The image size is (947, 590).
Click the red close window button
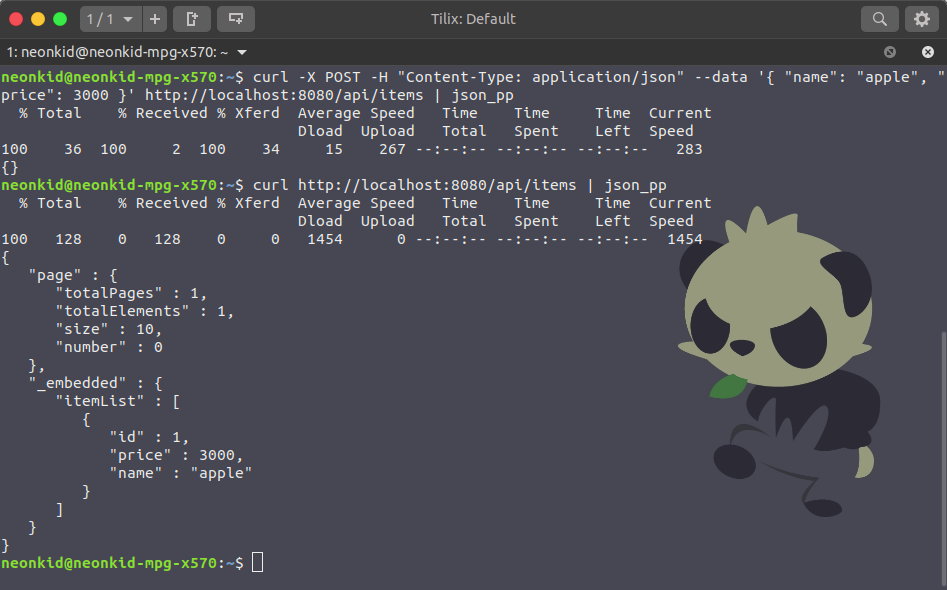pyautogui.click(x=16, y=19)
